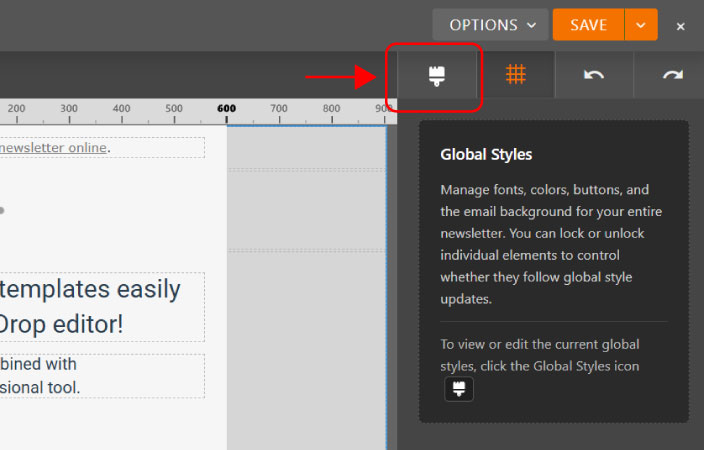This screenshot has height=450, width=704.
Task: Click the "Global Styles" tooltip heading
Action: pyautogui.click(x=486, y=155)
